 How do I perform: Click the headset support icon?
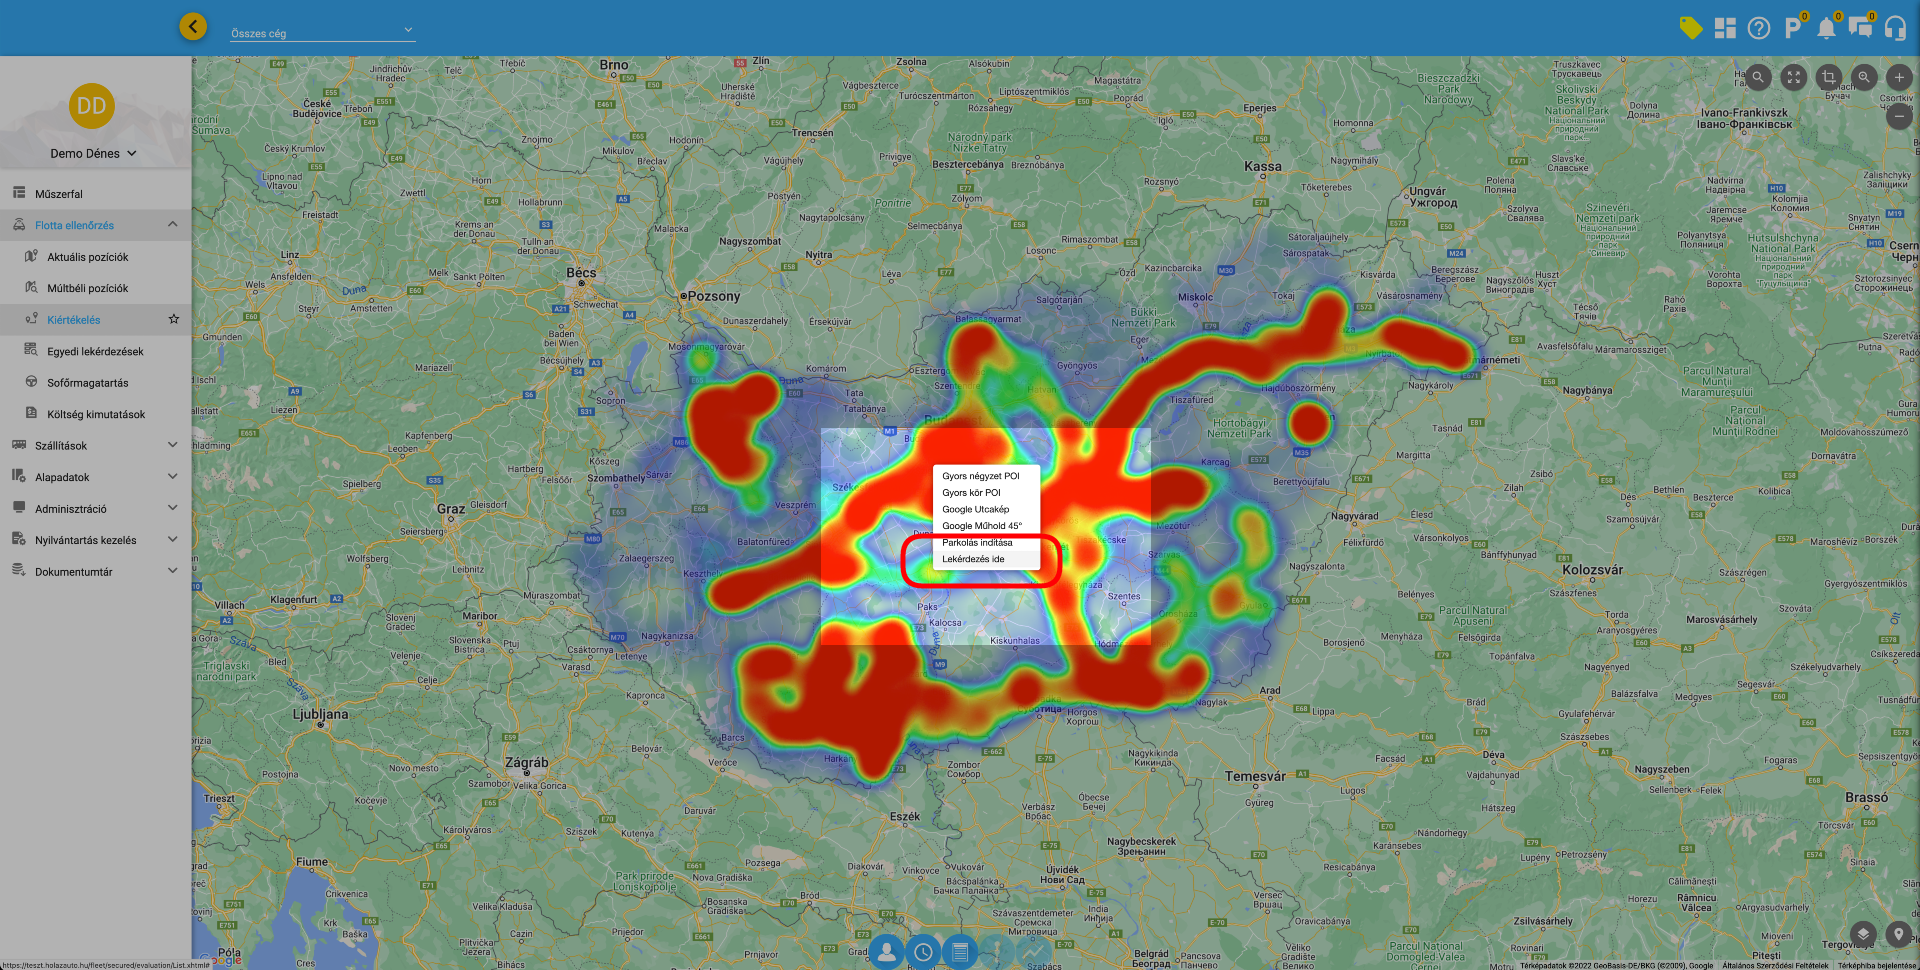[1895, 28]
